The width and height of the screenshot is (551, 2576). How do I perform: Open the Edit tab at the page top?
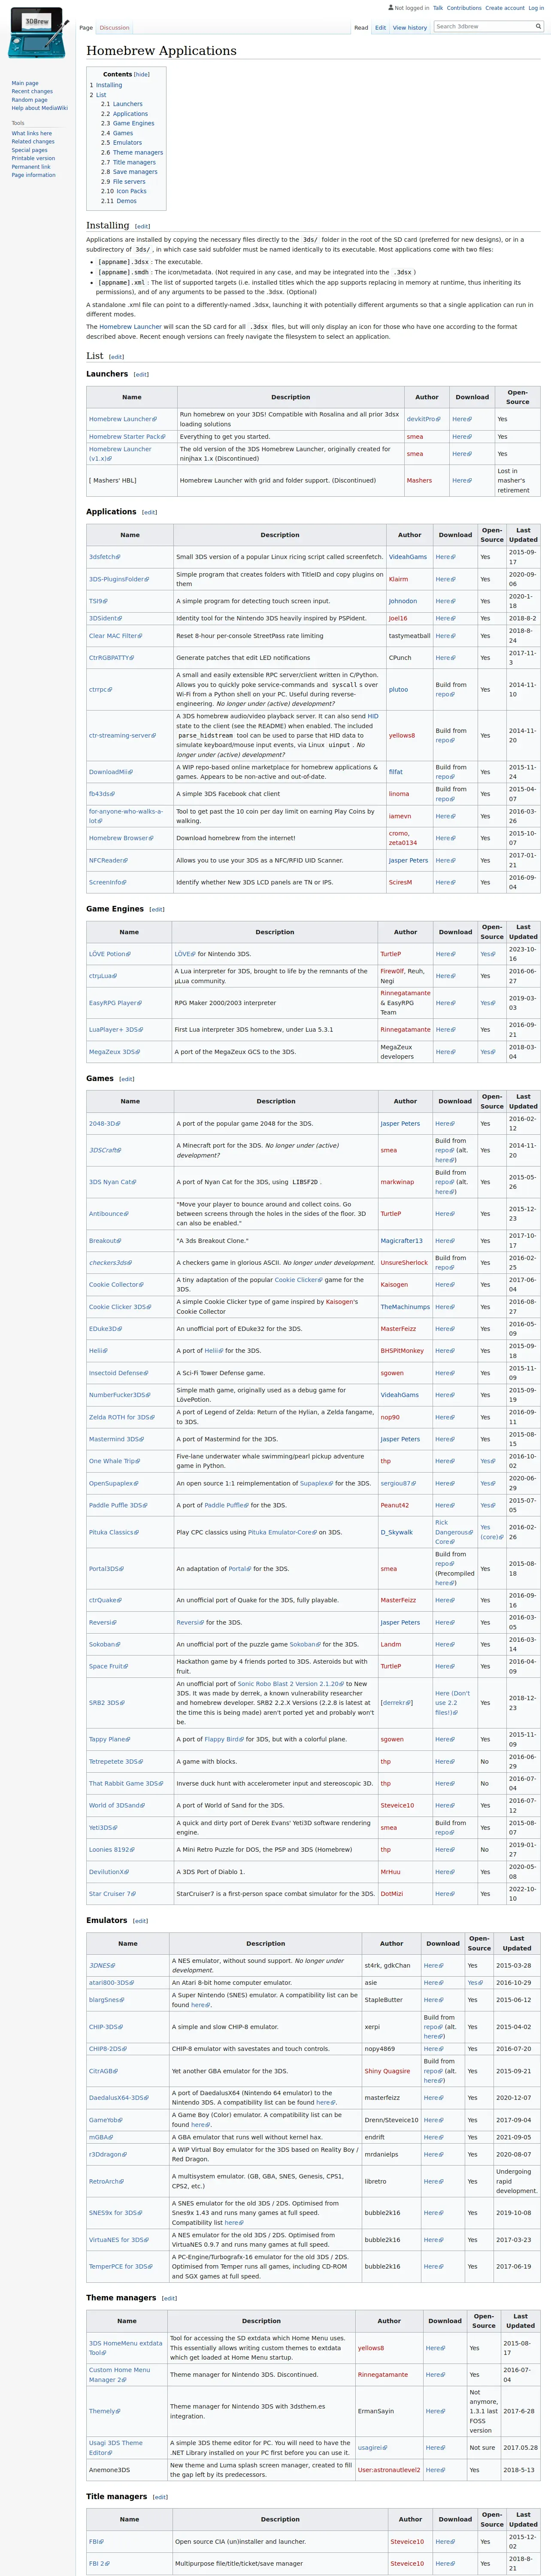pos(380,28)
